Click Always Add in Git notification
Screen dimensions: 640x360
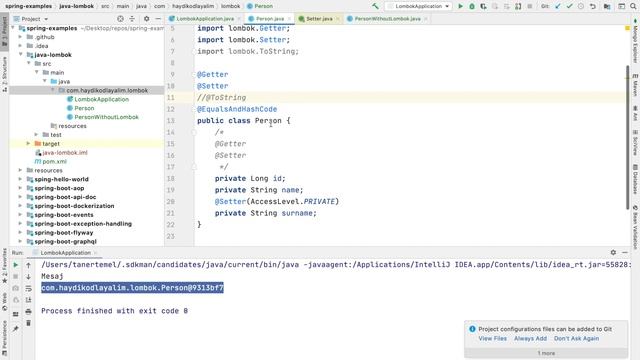click(530, 338)
